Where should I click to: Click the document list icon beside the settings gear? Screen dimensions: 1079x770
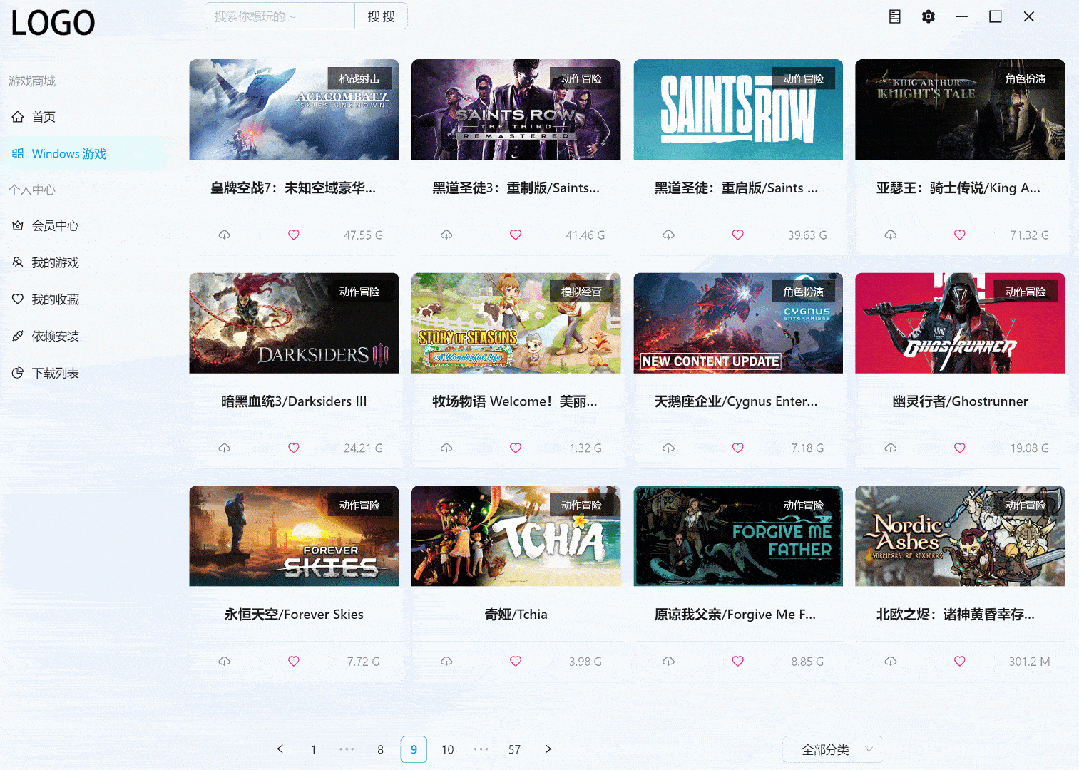[895, 17]
